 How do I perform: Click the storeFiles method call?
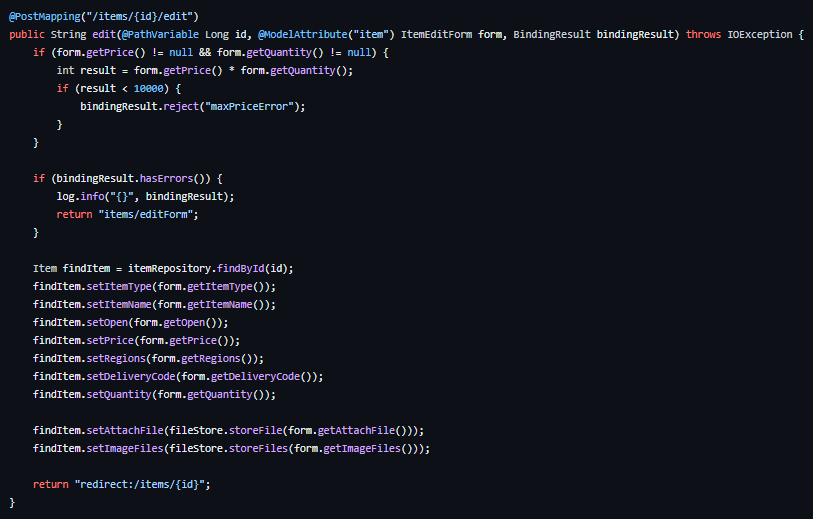coord(258,448)
